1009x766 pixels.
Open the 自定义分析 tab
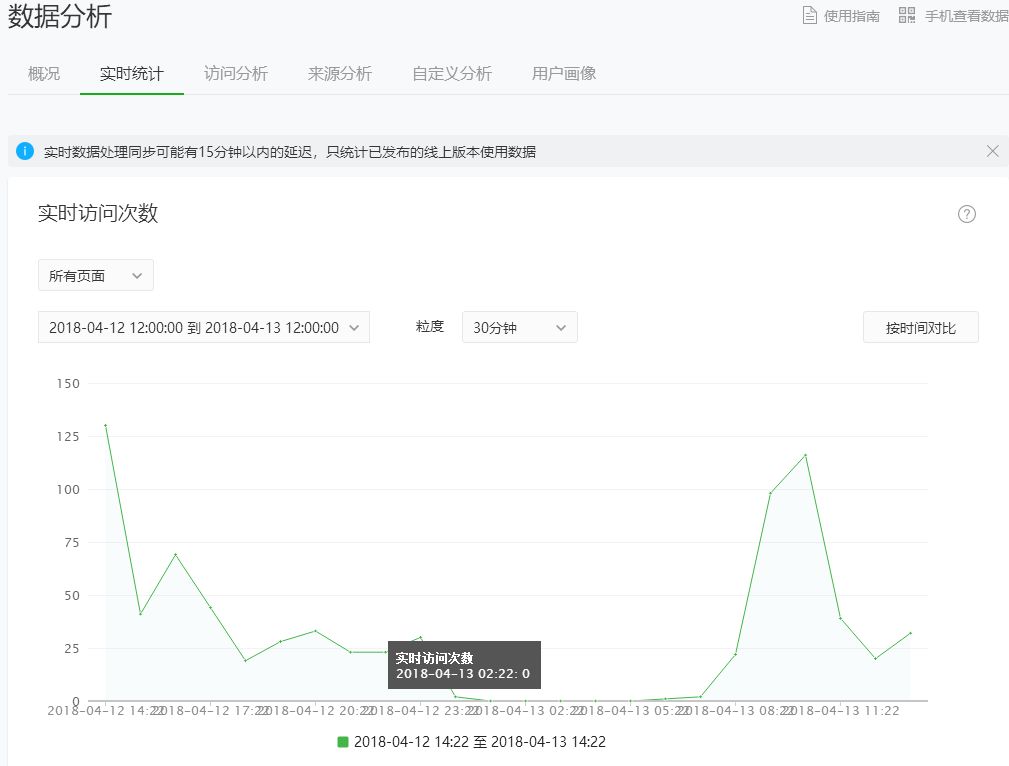pos(451,73)
